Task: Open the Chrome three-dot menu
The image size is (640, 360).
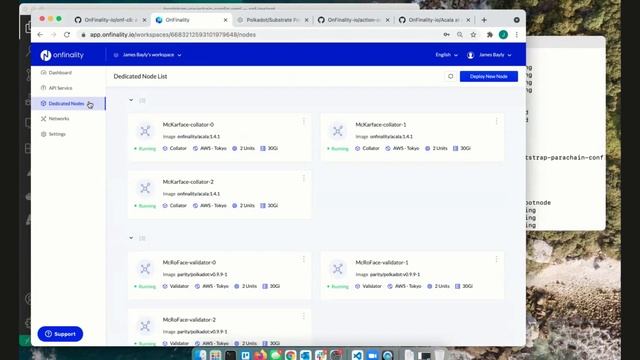Action: coord(517,35)
